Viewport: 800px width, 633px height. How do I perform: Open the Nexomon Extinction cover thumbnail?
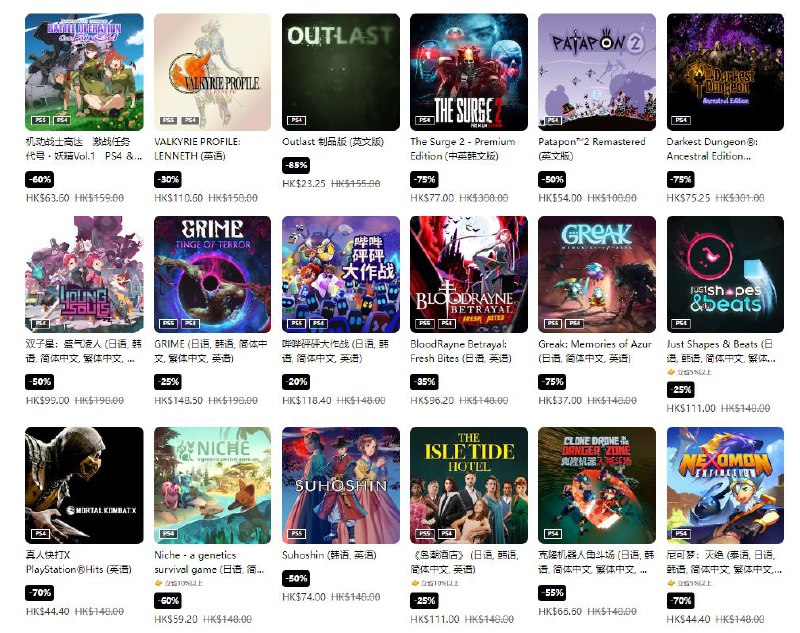725,485
